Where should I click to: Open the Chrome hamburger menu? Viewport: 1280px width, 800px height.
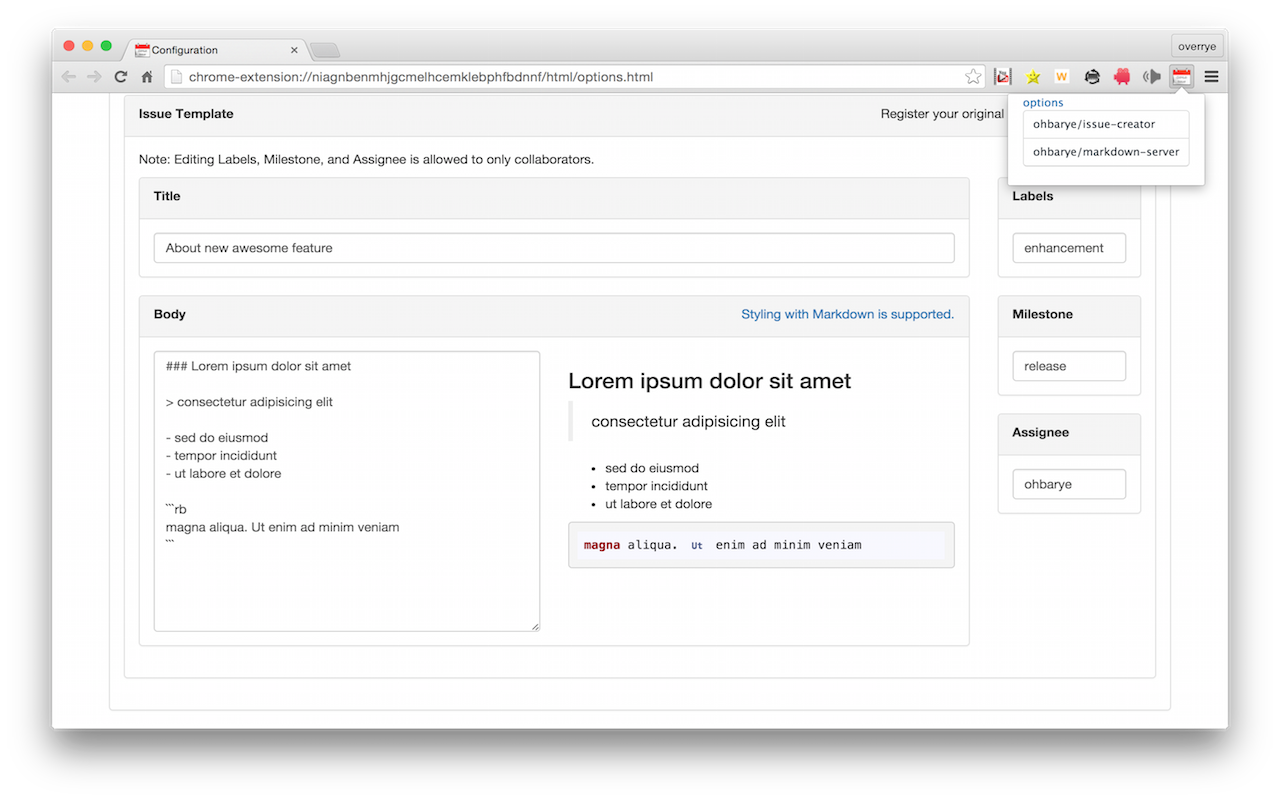pyautogui.click(x=1211, y=77)
